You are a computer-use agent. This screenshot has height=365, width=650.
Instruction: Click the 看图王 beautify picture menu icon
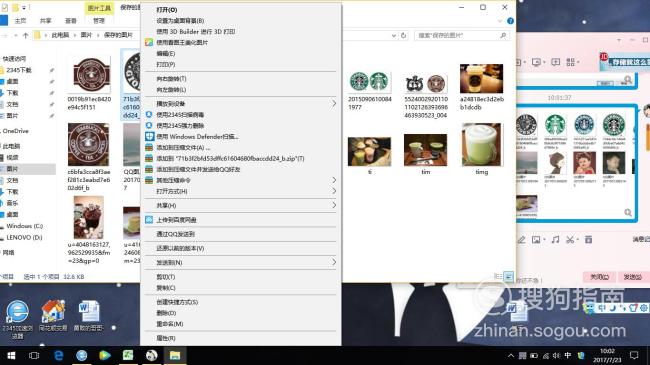tap(149, 42)
